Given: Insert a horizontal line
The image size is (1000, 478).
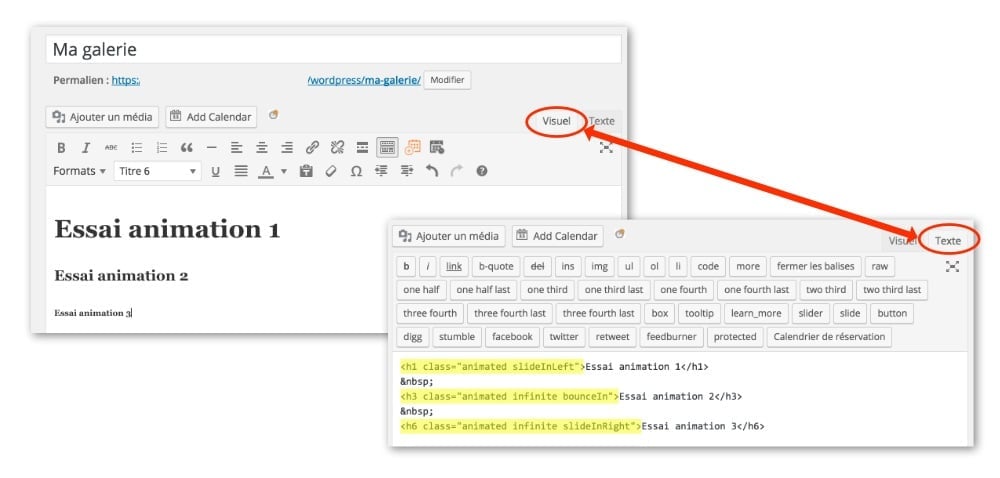Looking at the screenshot, I should [x=212, y=148].
